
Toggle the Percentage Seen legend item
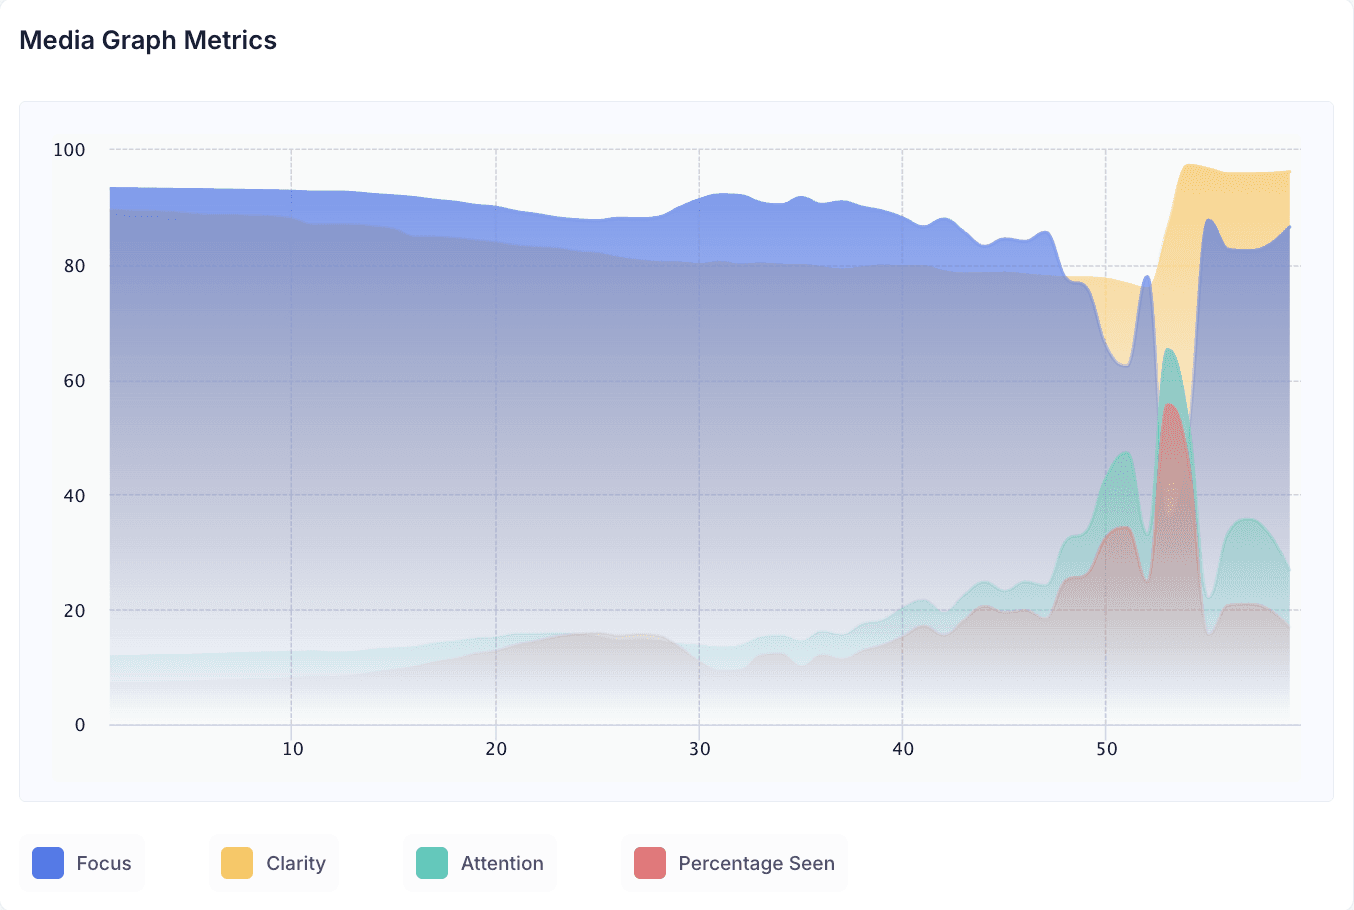point(734,863)
